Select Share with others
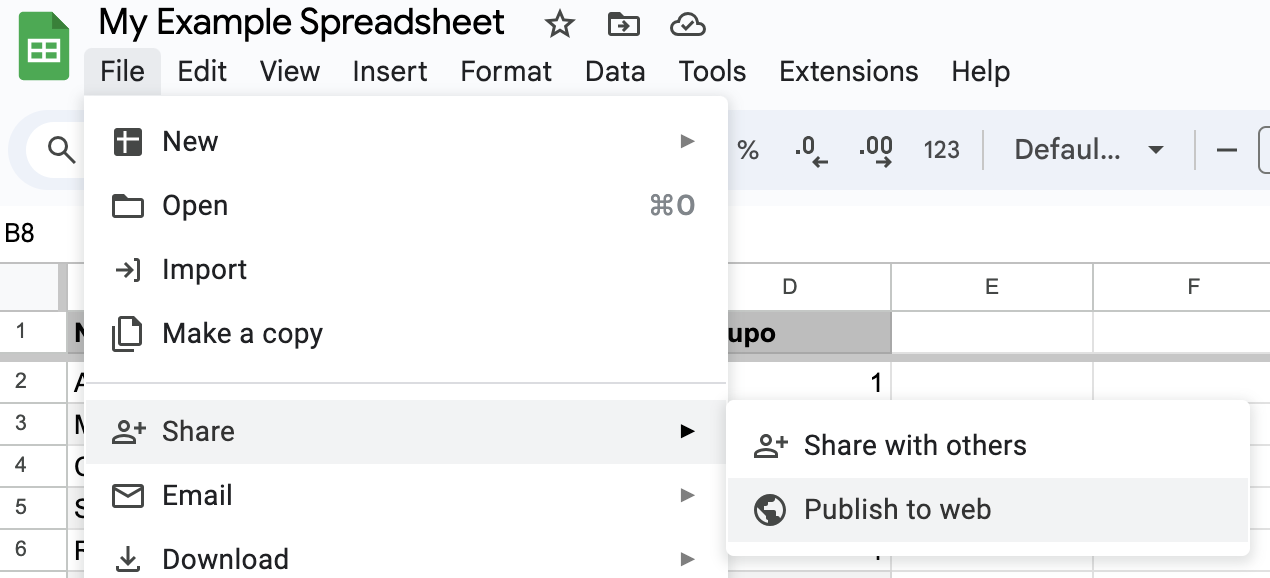The height and width of the screenshot is (578, 1270). coord(914,446)
